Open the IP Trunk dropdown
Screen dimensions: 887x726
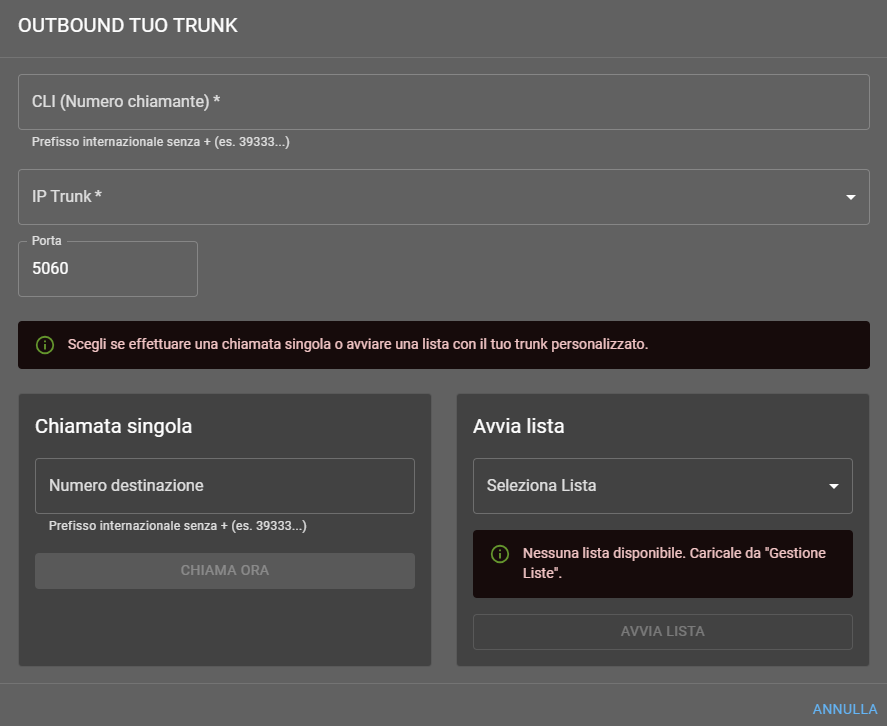[443, 197]
